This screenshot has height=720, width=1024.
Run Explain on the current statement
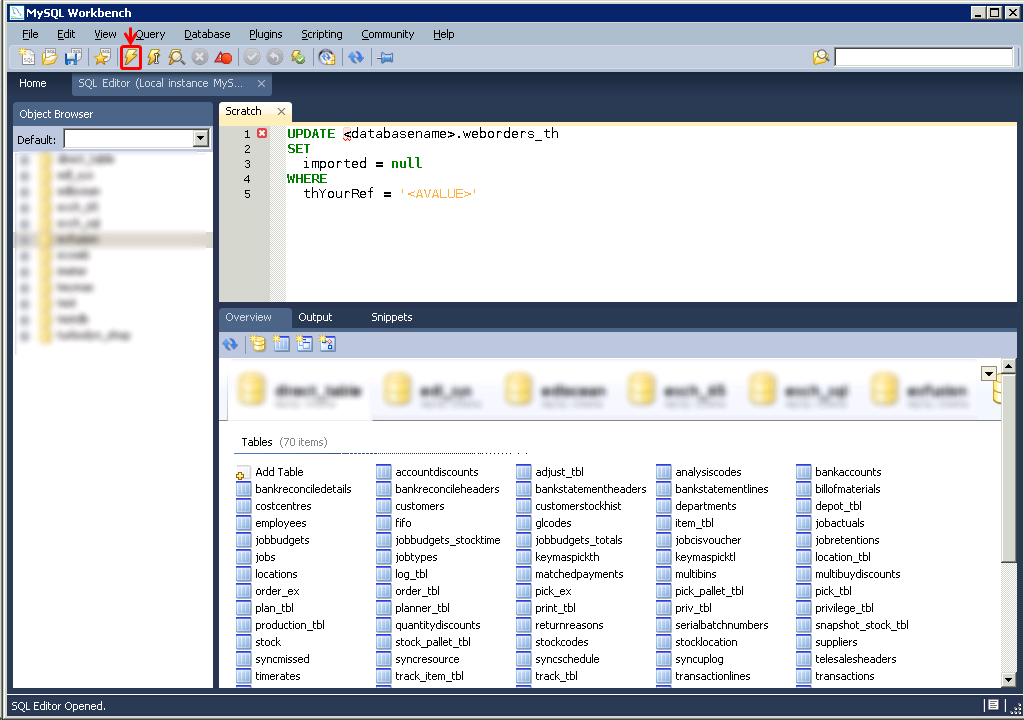176,57
